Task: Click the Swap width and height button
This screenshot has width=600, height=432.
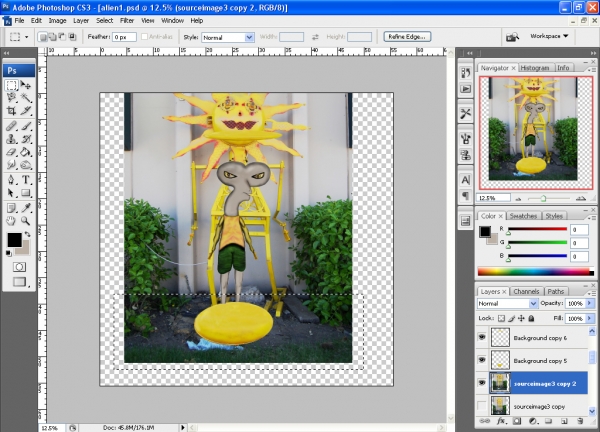Action: tap(315, 37)
